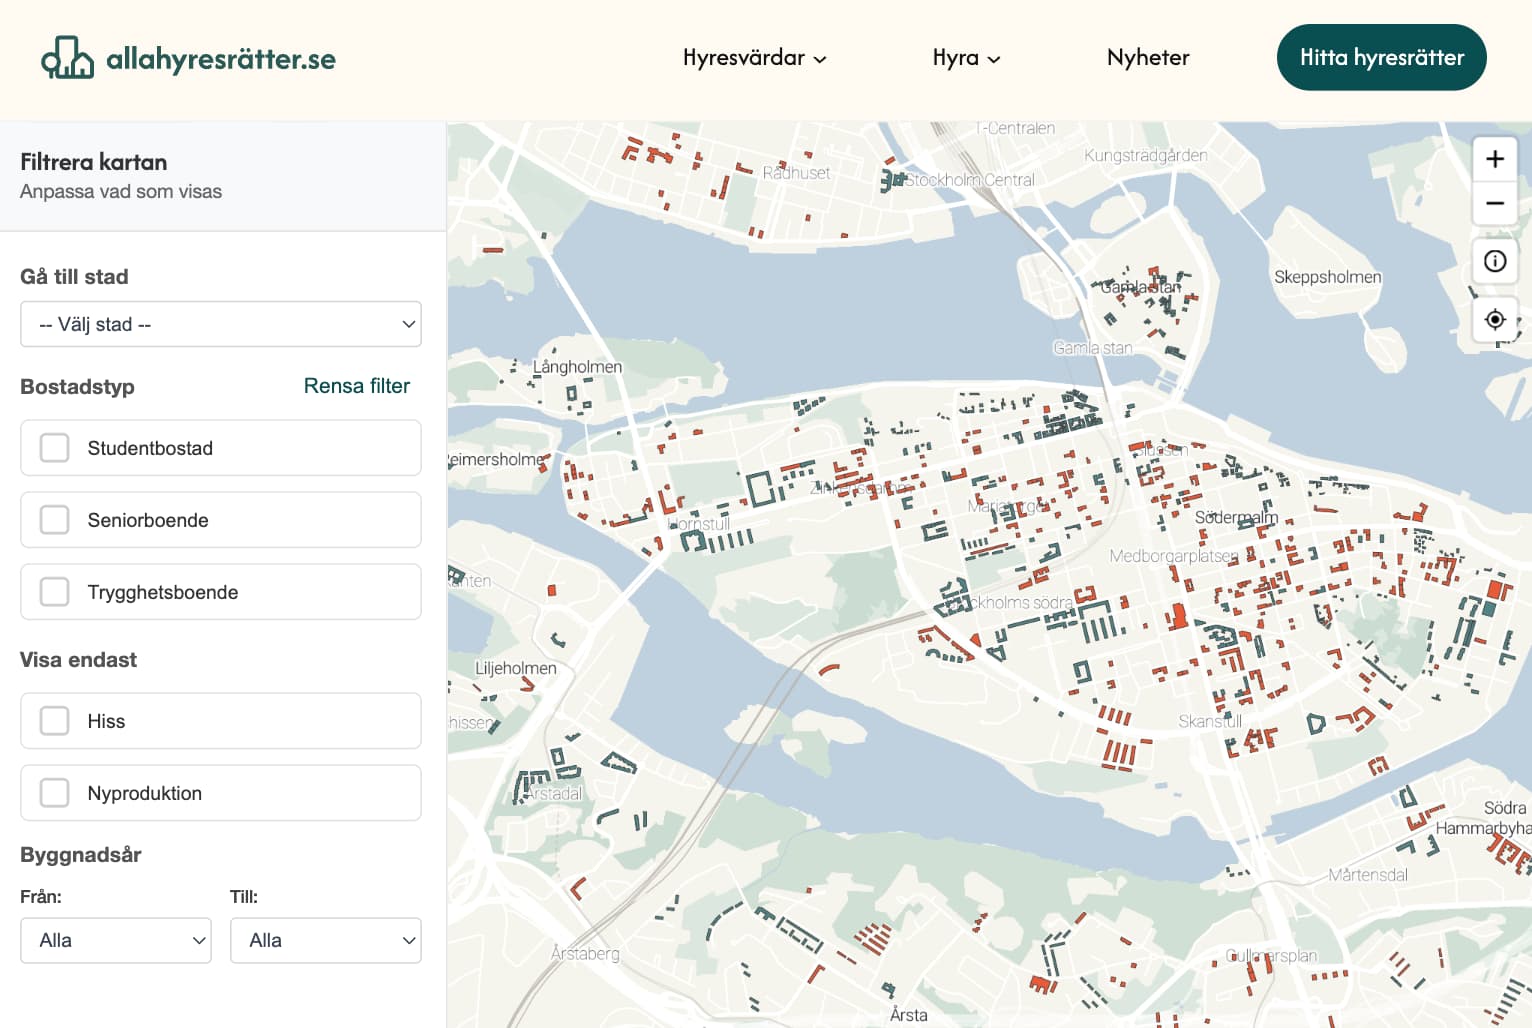Zoom in the map with plus button
Image resolution: width=1532 pixels, height=1028 pixels.
point(1495,159)
